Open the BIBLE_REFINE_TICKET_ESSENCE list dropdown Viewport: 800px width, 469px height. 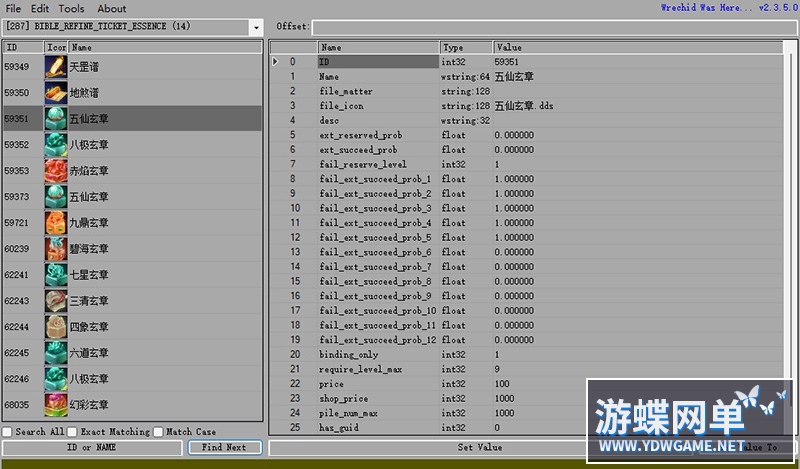click(256, 27)
